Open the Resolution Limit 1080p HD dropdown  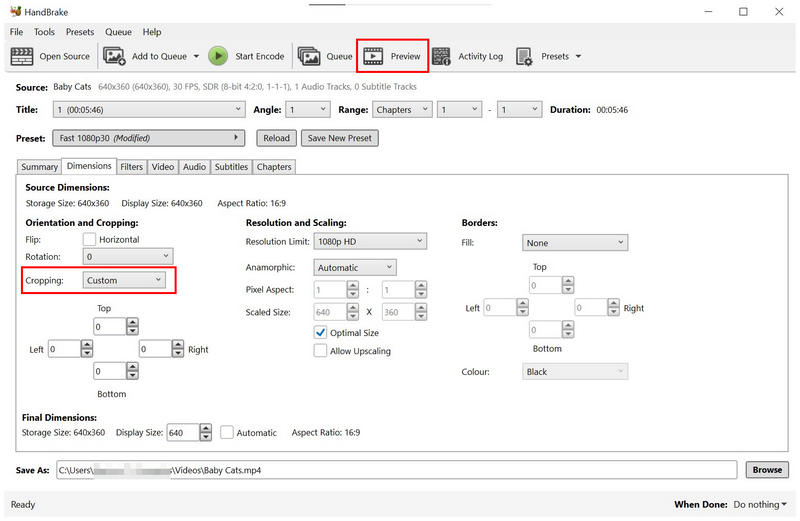[x=370, y=241]
